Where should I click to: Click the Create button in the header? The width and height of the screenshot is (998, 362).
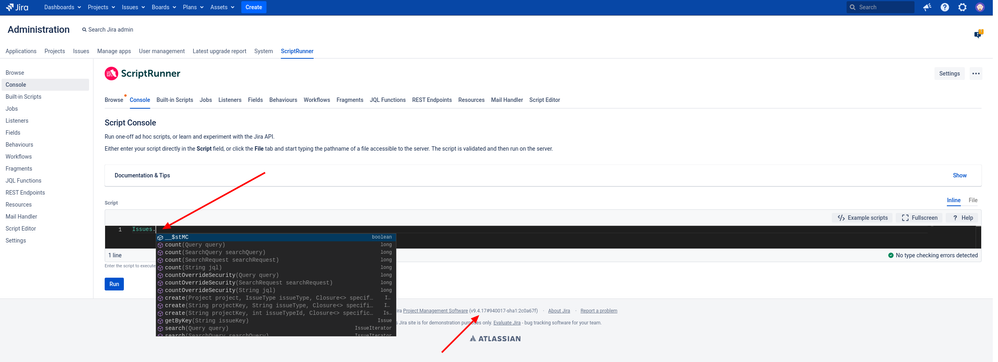coord(253,7)
